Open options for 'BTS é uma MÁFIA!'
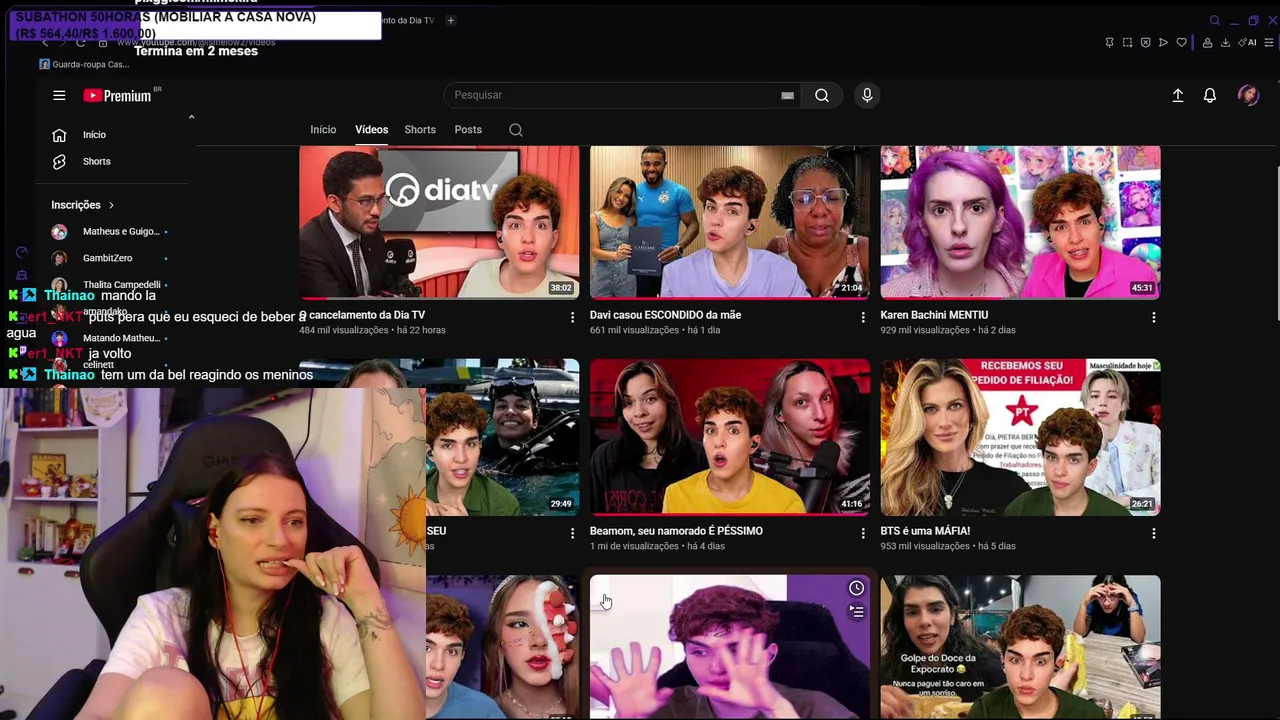The width and height of the screenshot is (1280, 720). click(x=1153, y=533)
